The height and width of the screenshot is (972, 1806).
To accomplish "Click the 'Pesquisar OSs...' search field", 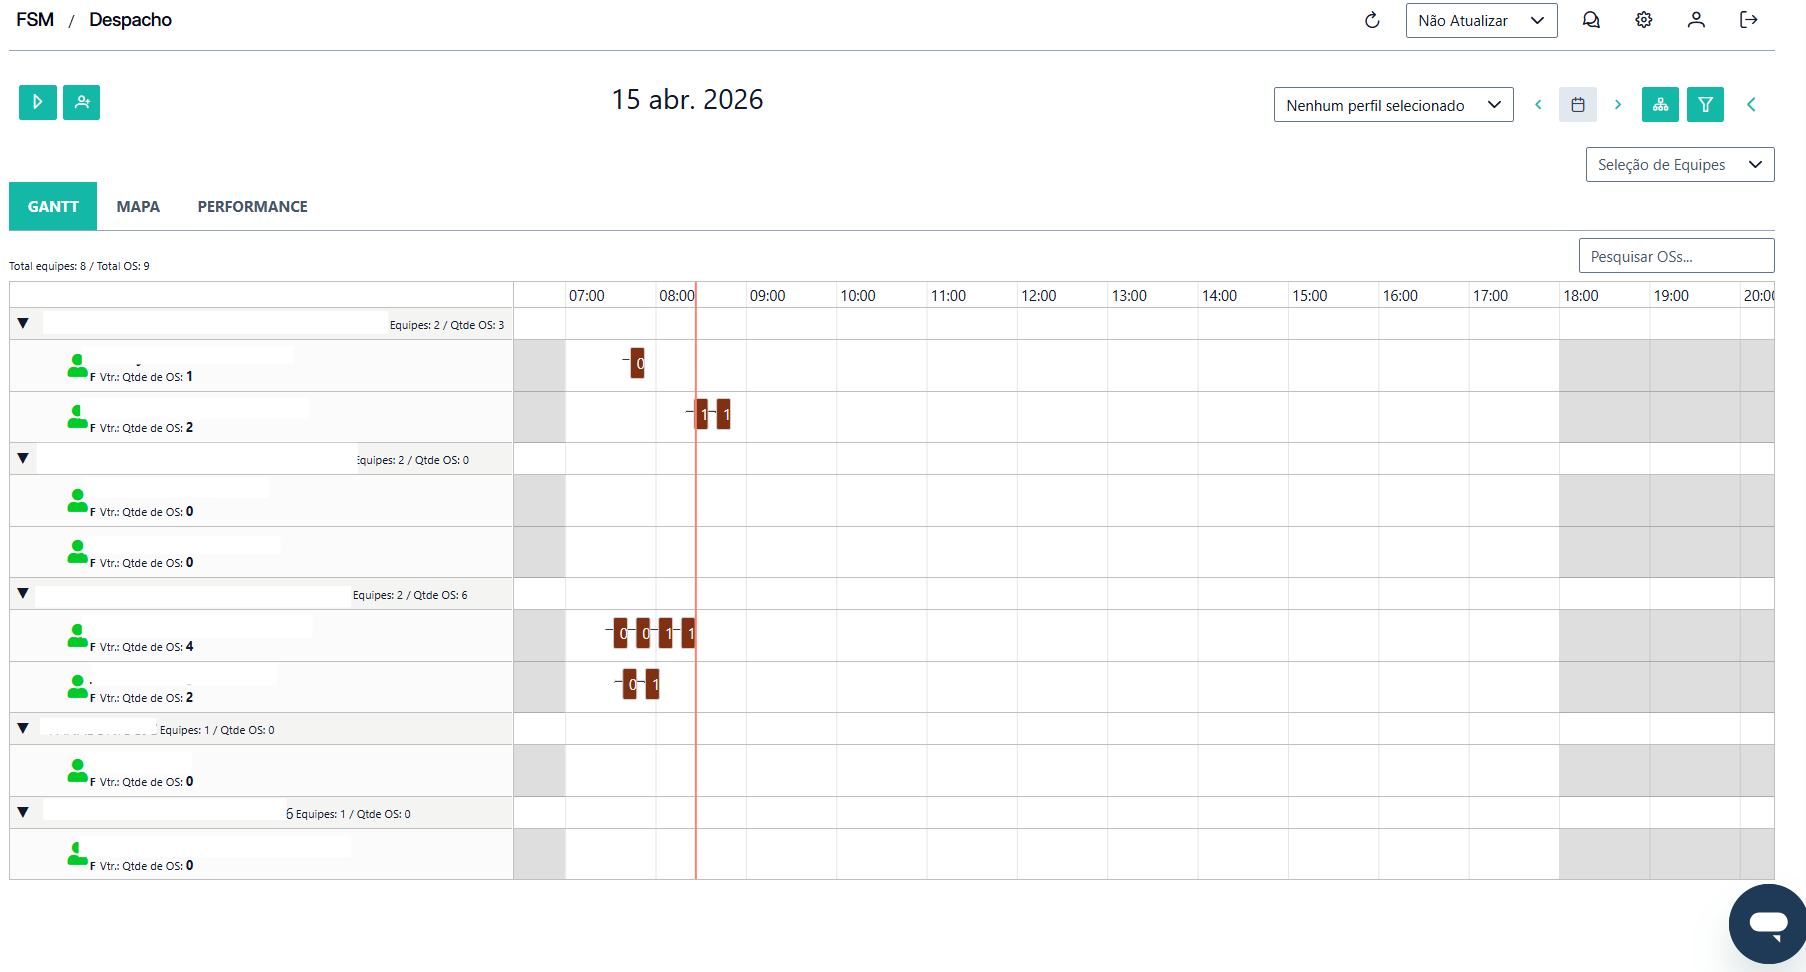I will tap(1676, 256).
